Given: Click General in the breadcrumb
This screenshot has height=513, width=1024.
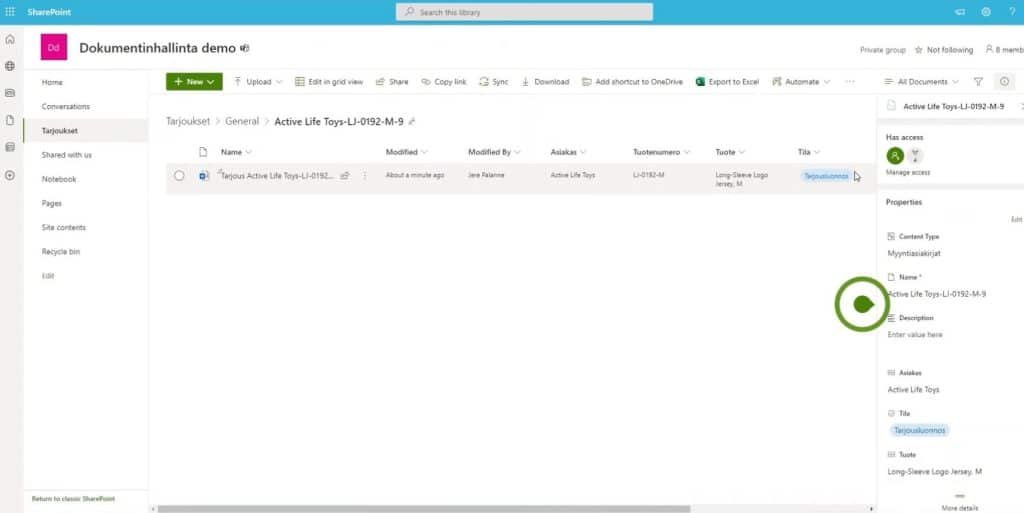Looking at the screenshot, I should click(x=242, y=121).
